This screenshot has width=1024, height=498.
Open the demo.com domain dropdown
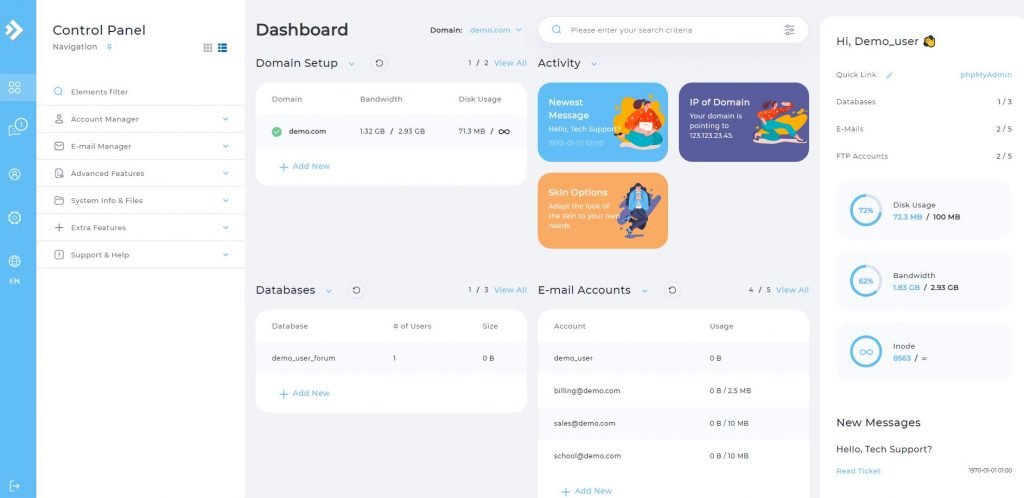coord(496,30)
